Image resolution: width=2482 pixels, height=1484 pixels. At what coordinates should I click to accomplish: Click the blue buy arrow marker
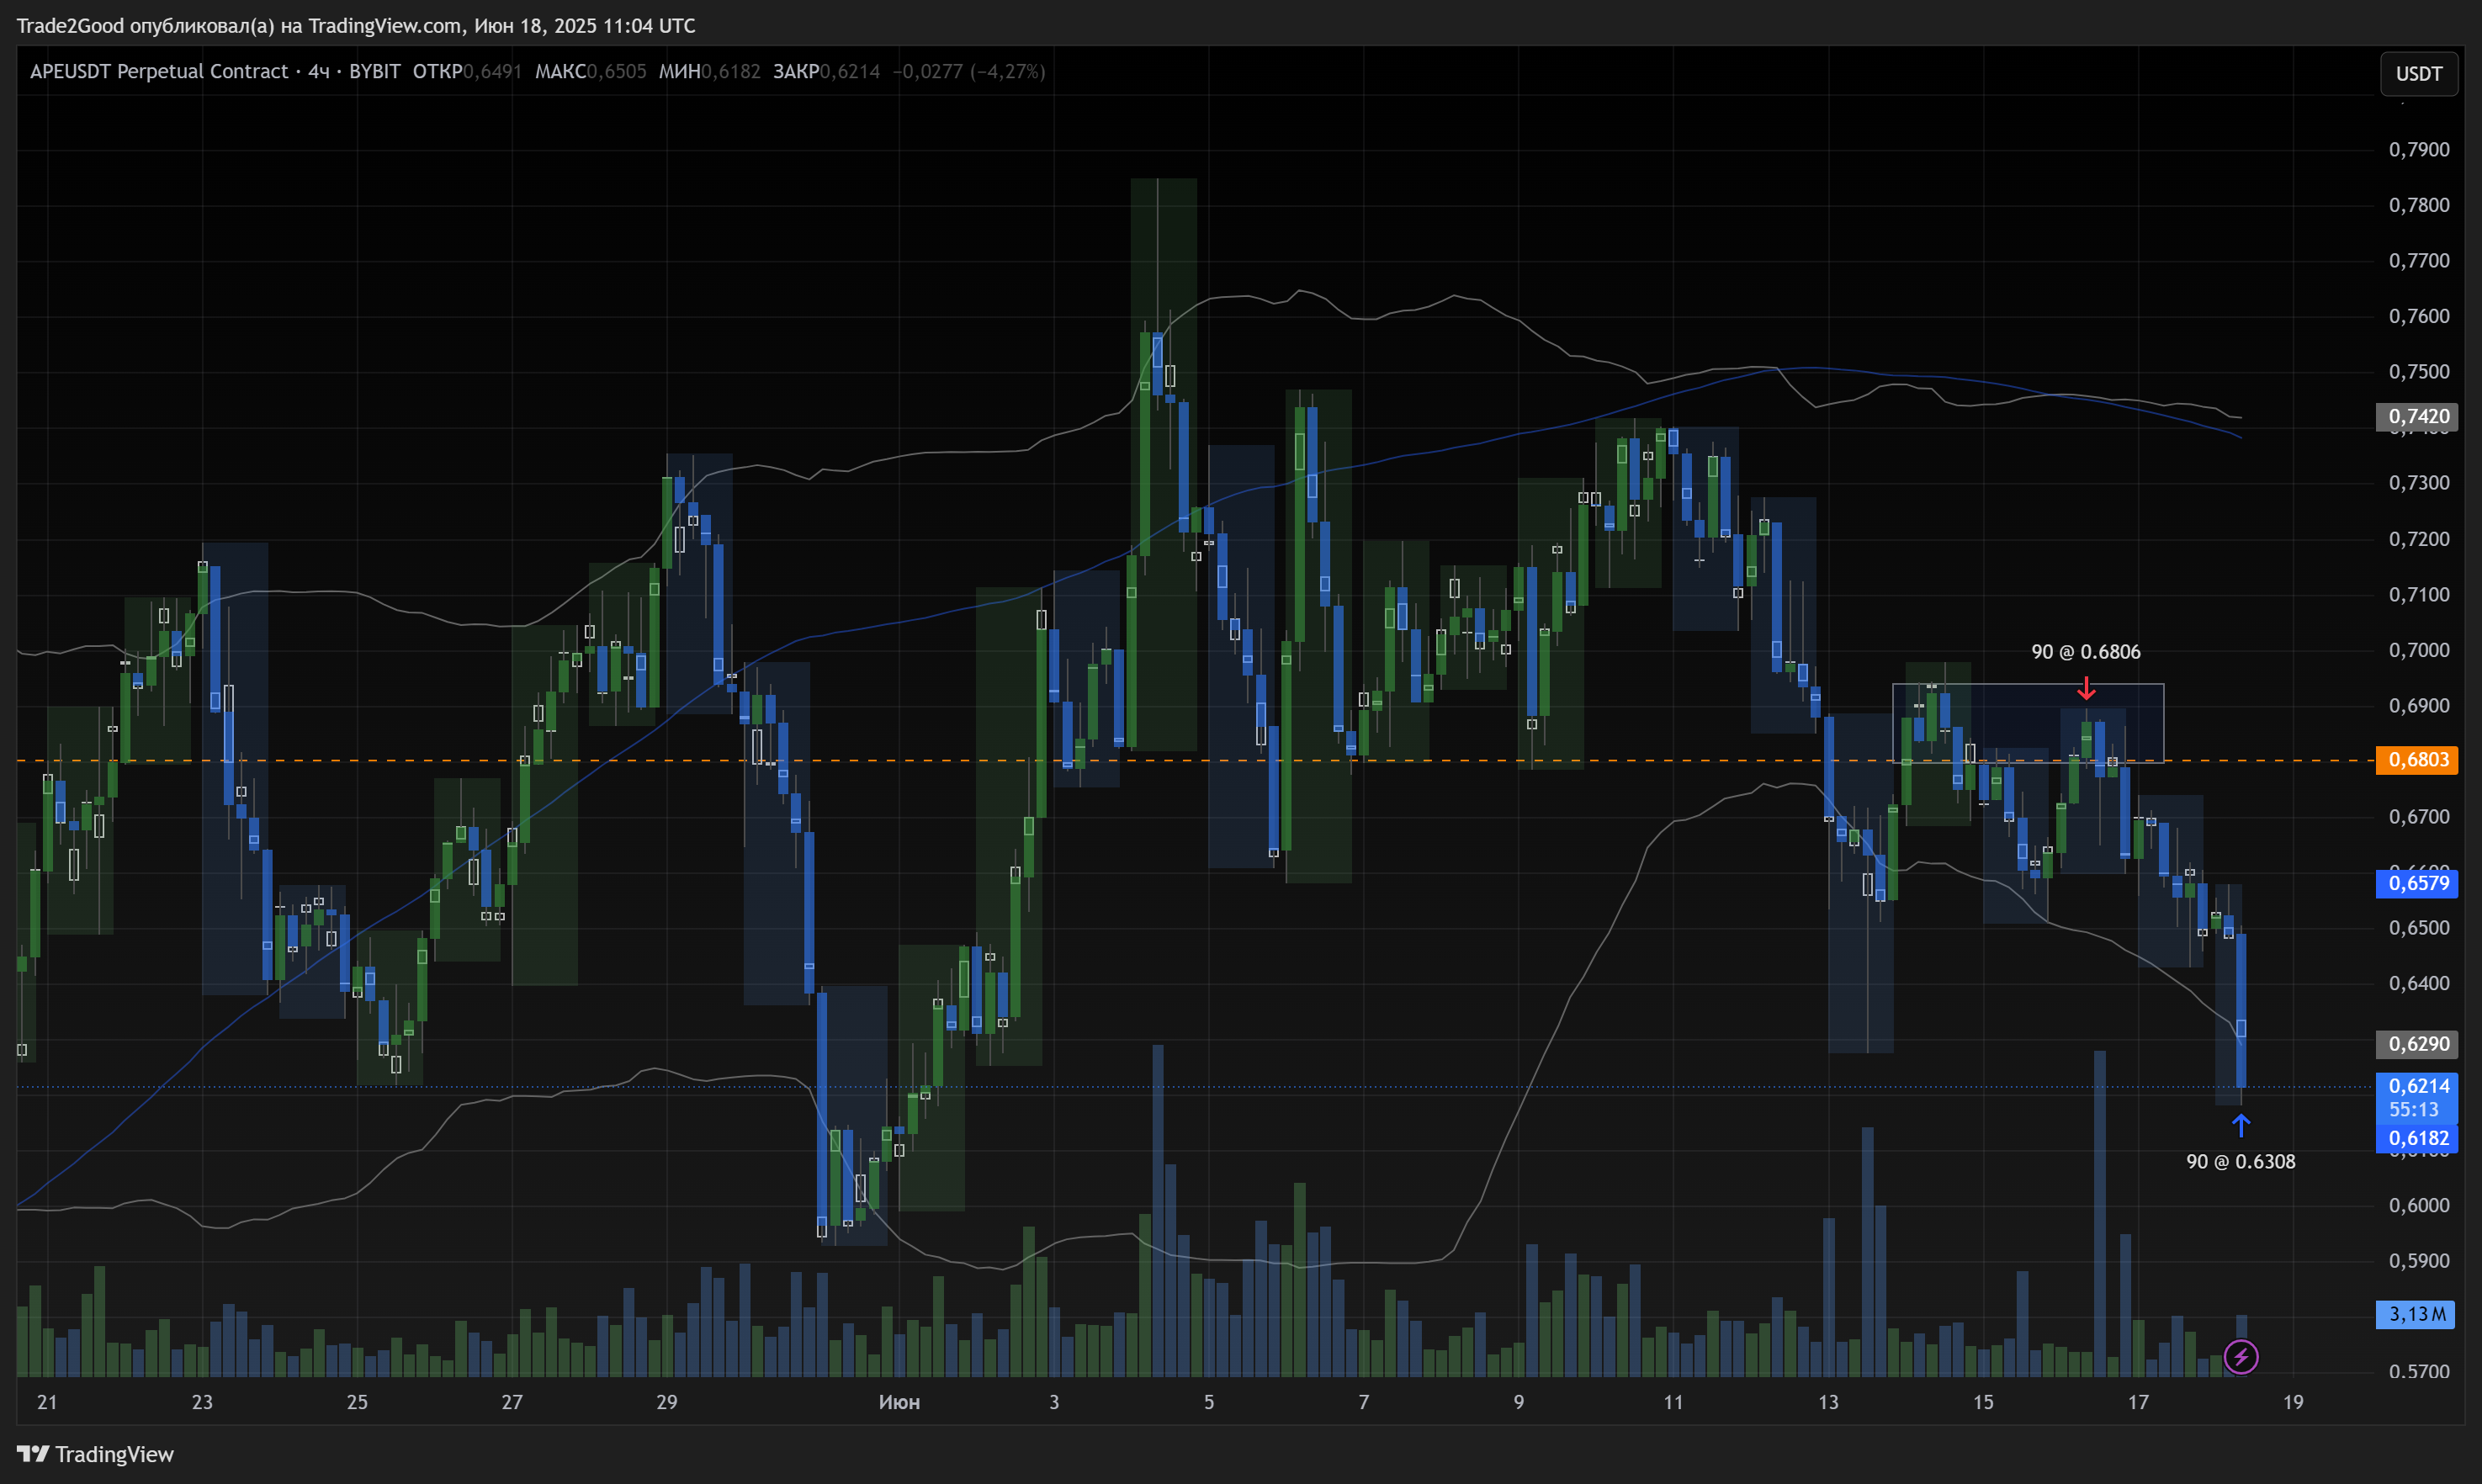[x=2241, y=1126]
